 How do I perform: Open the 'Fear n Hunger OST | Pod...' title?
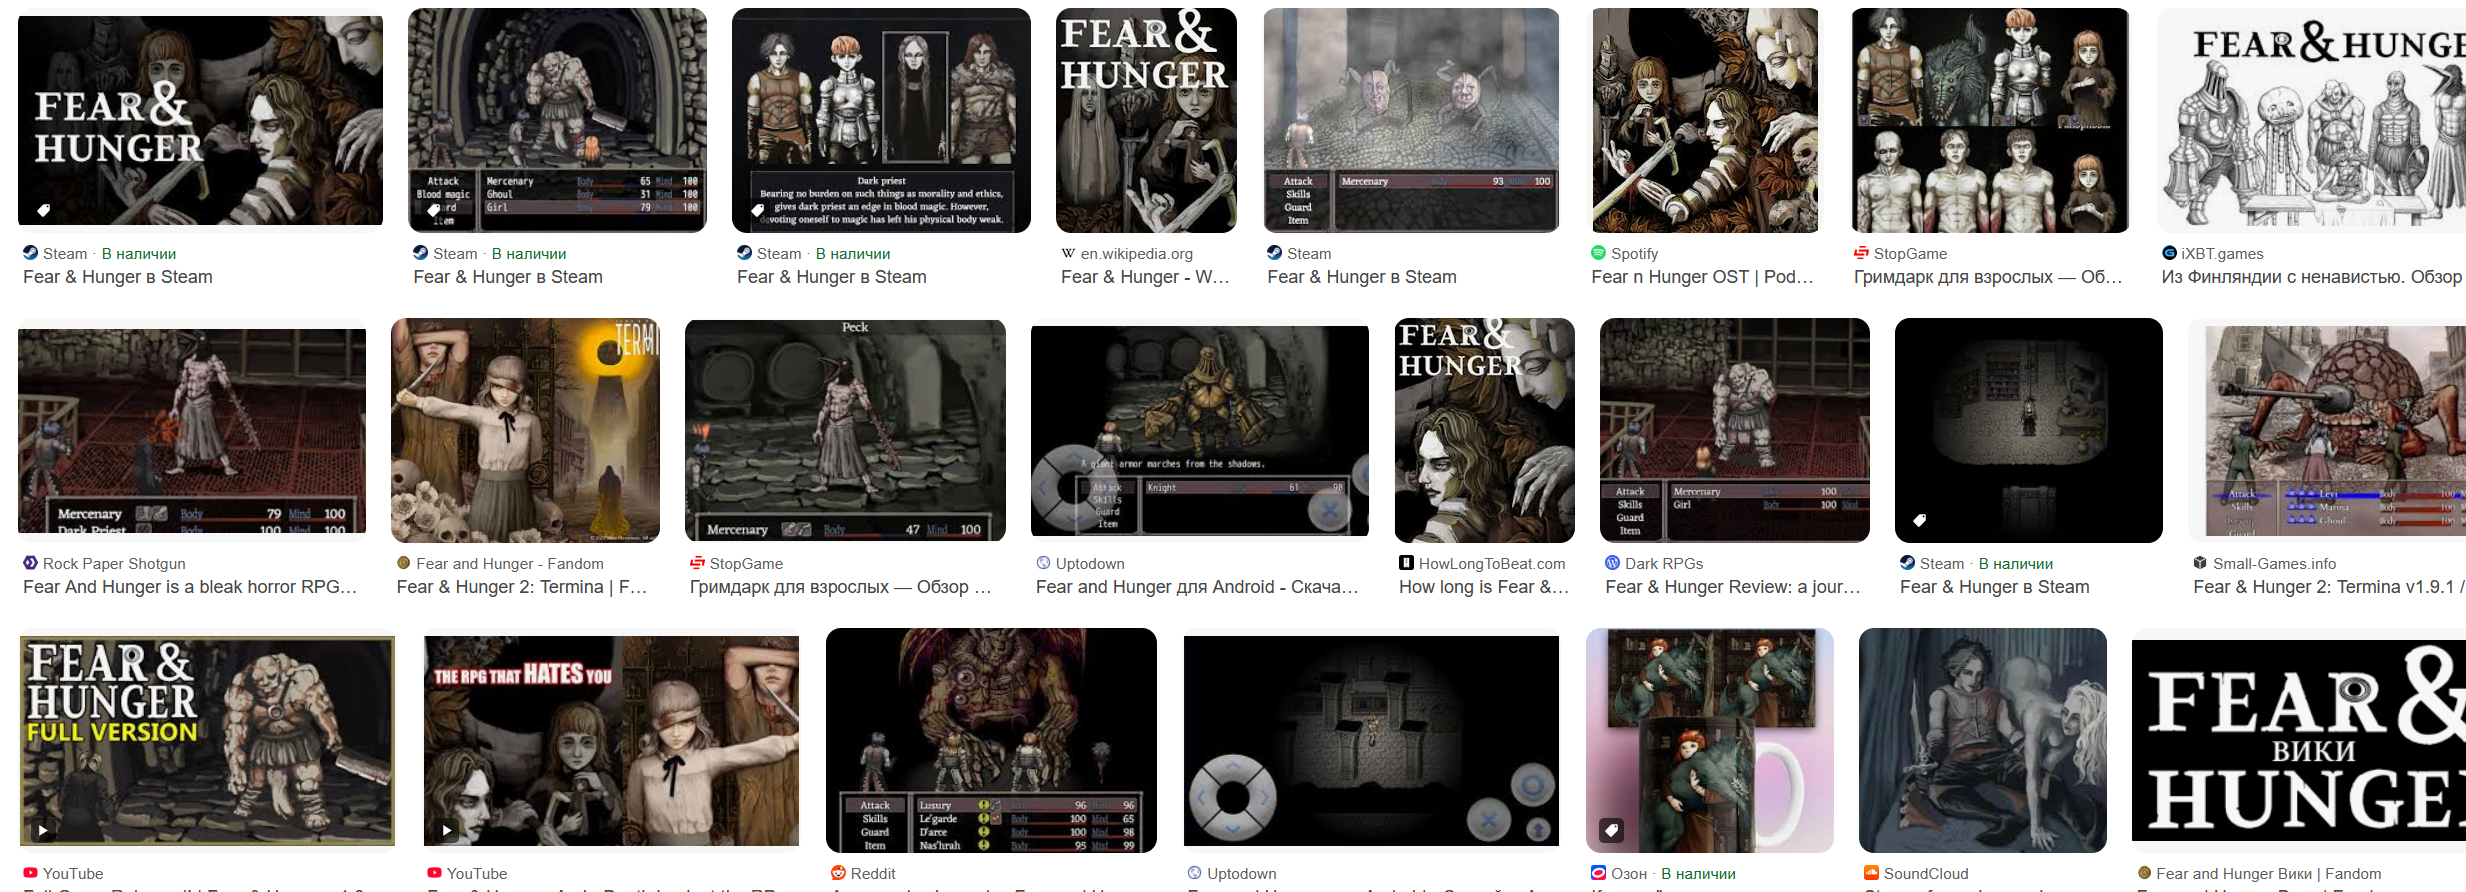tap(1702, 277)
